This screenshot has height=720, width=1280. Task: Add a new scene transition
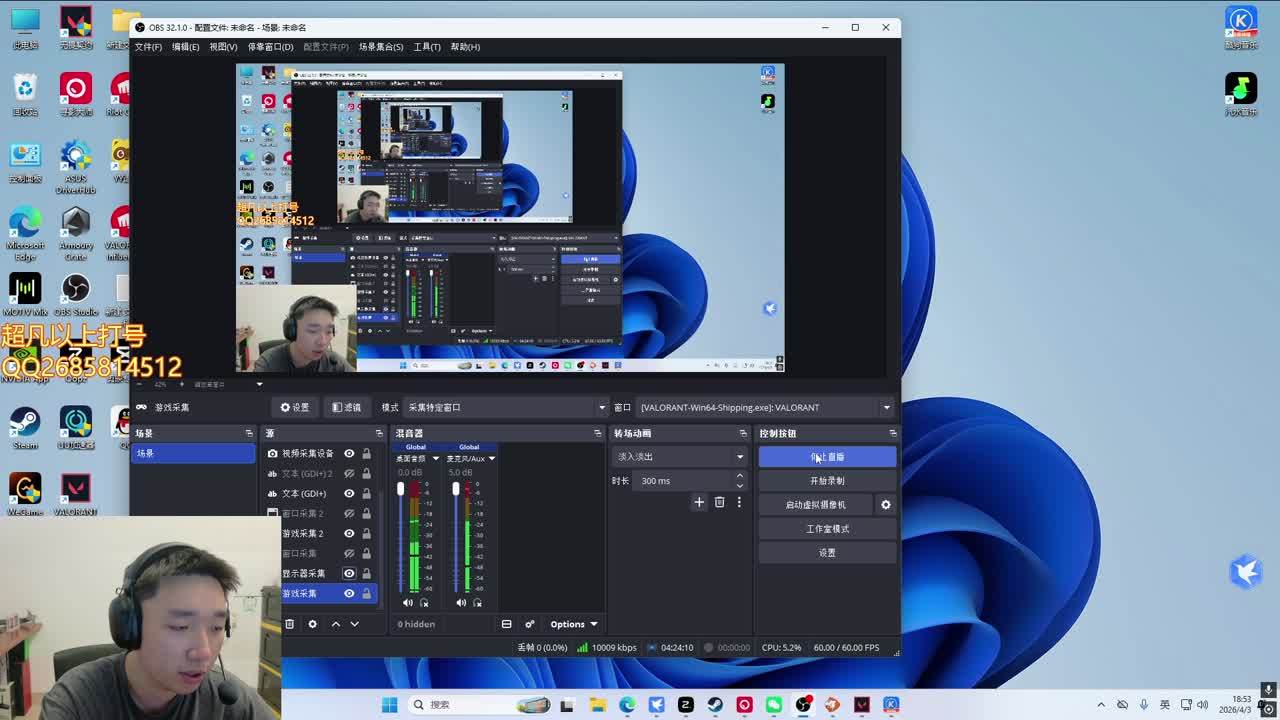click(x=699, y=502)
